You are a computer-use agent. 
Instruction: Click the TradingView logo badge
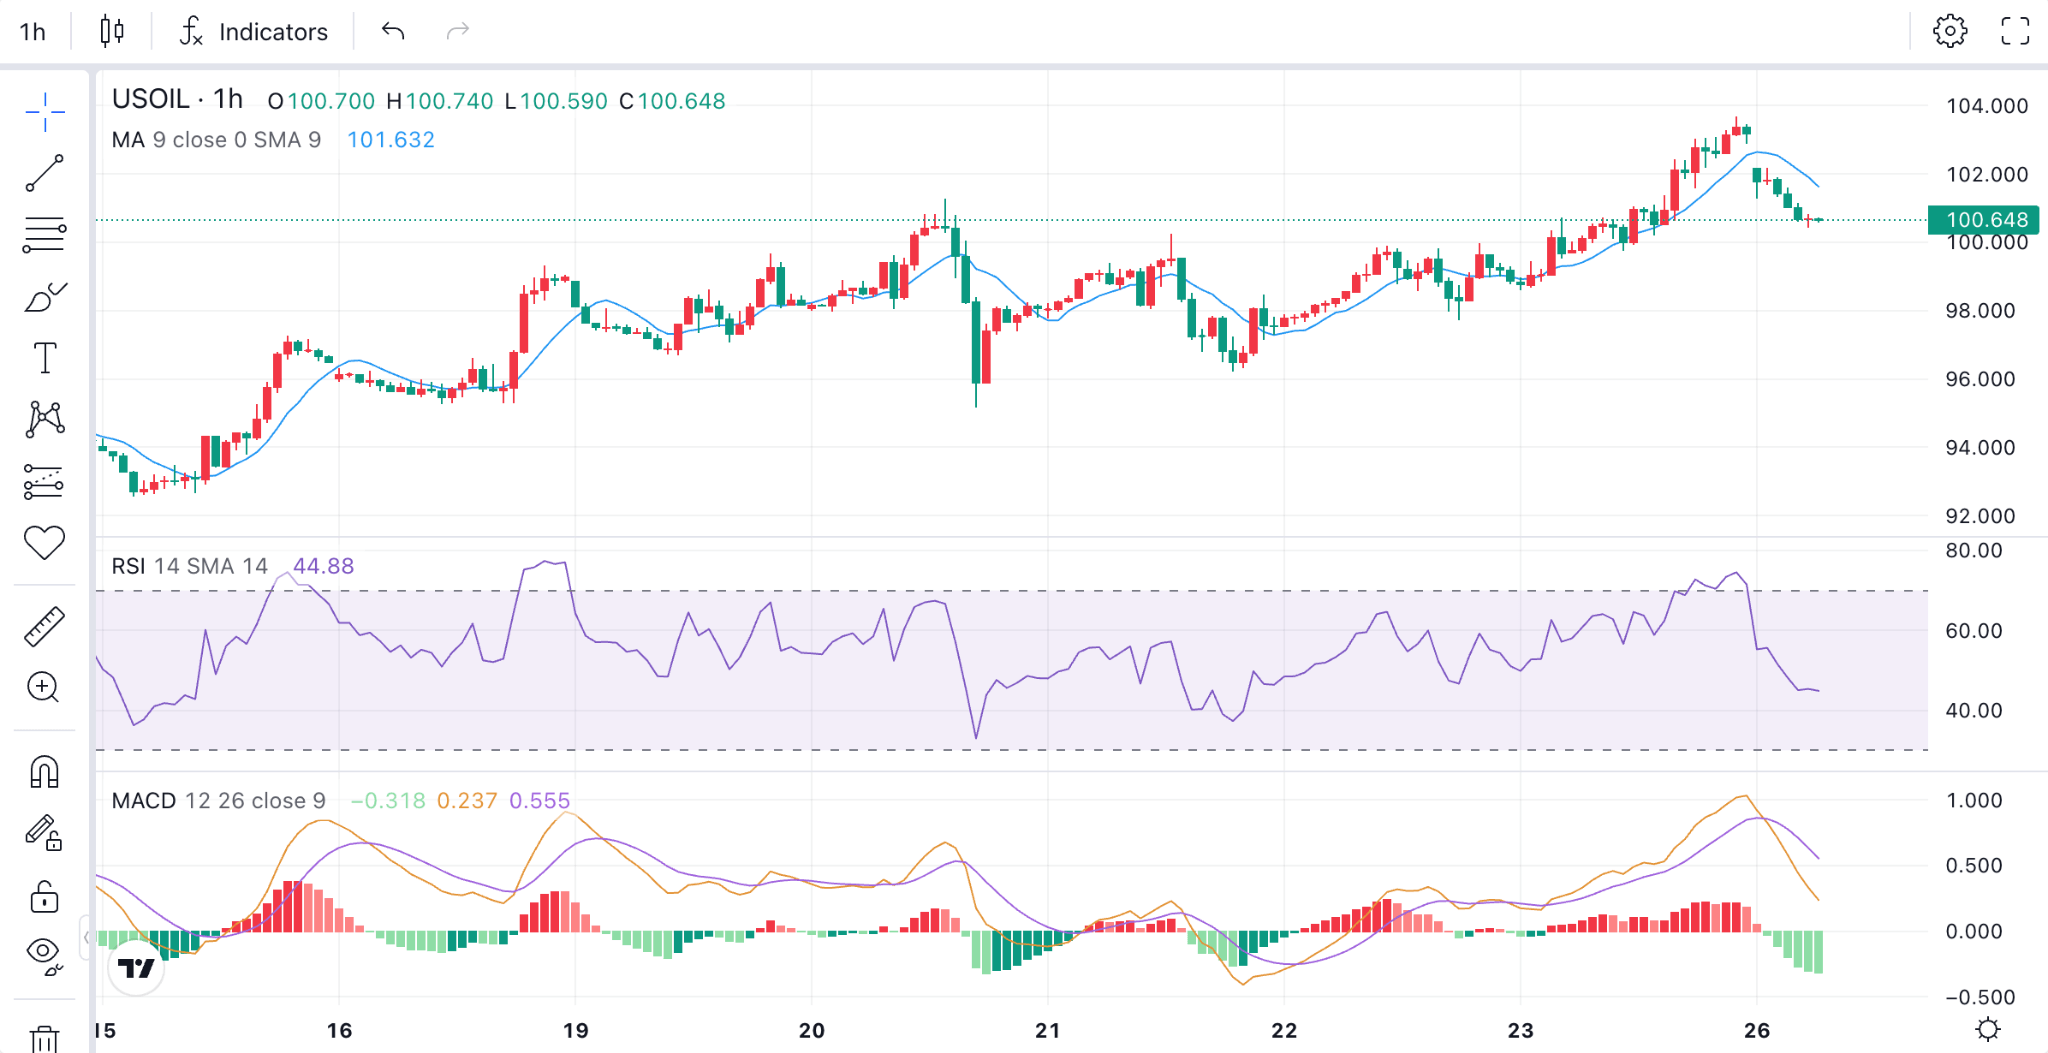[136, 967]
